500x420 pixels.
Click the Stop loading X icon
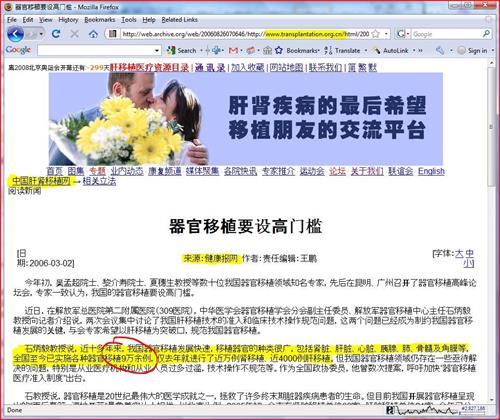(x=75, y=34)
